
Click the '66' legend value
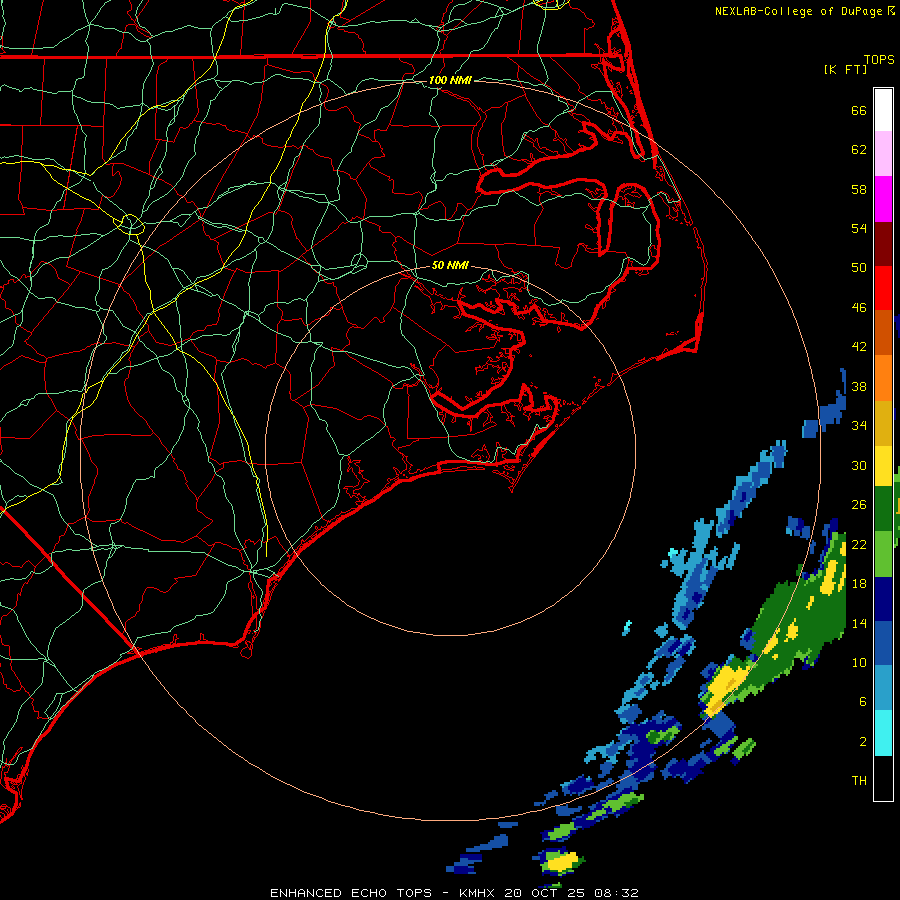tap(859, 110)
